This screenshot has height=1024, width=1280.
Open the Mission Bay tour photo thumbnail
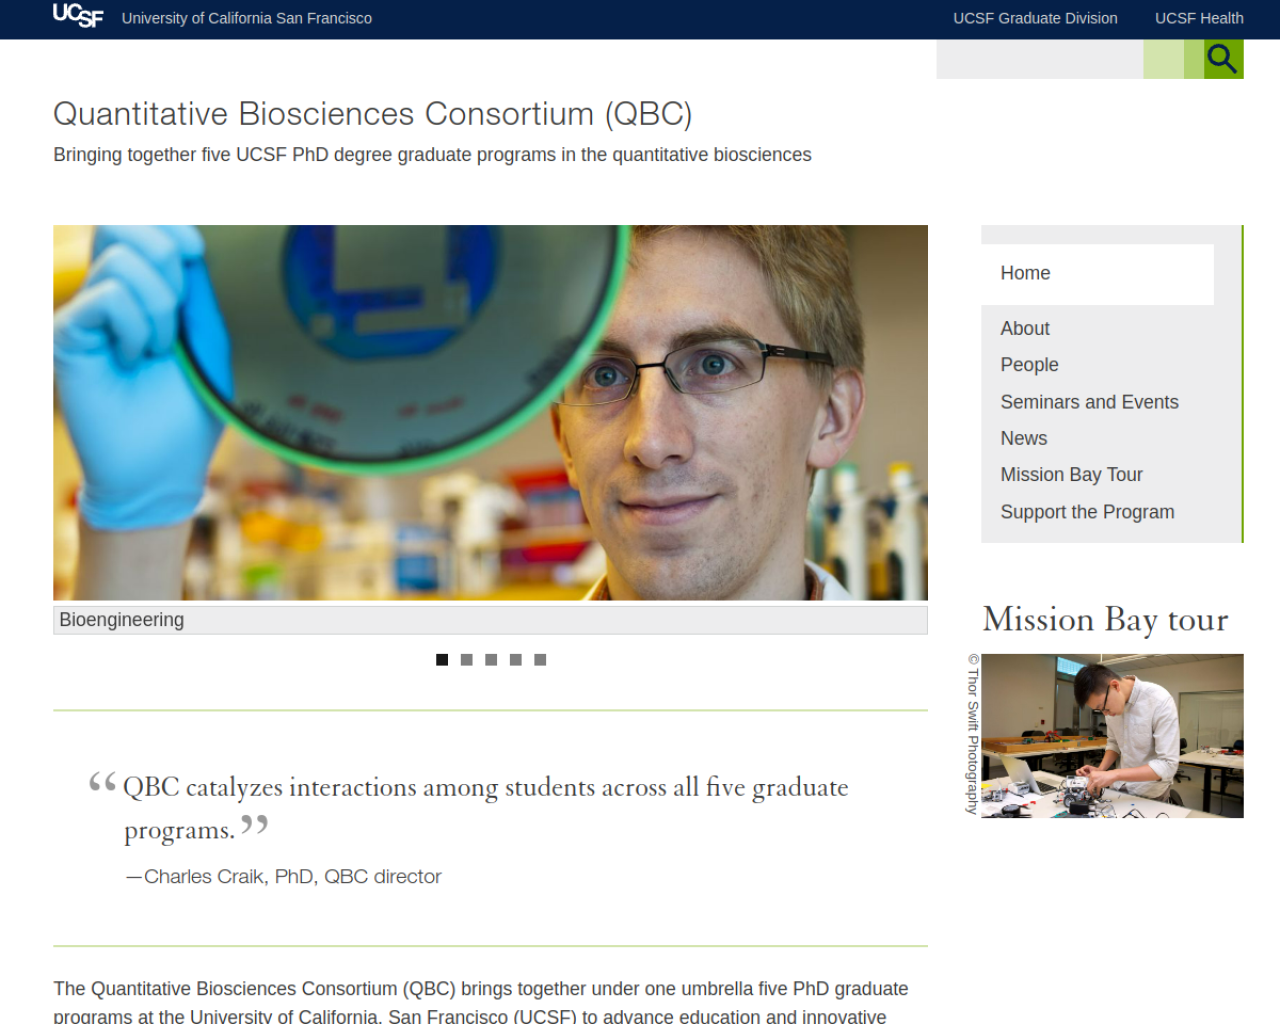click(x=1112, y=736)
